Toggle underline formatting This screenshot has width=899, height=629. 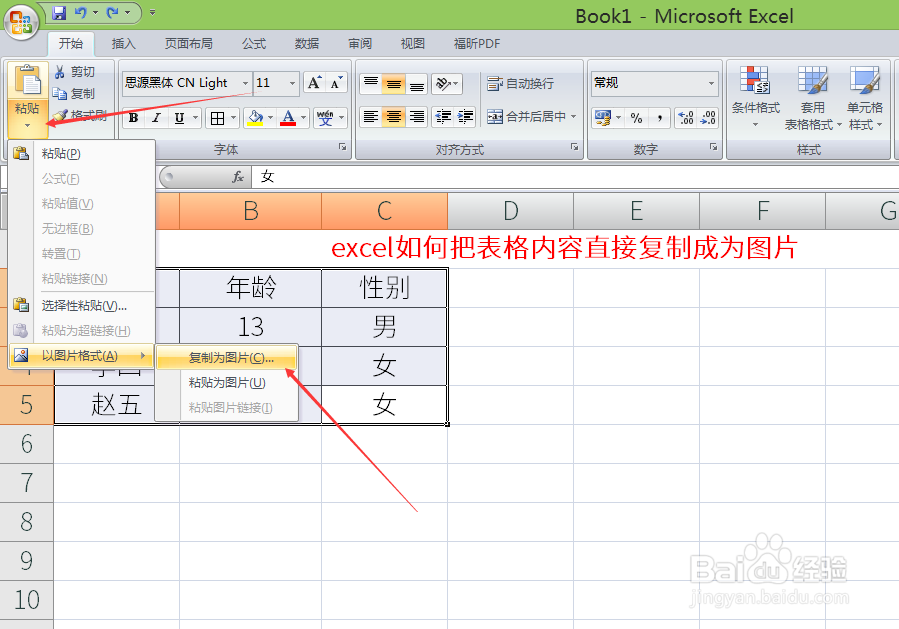[x=179, y=118]
